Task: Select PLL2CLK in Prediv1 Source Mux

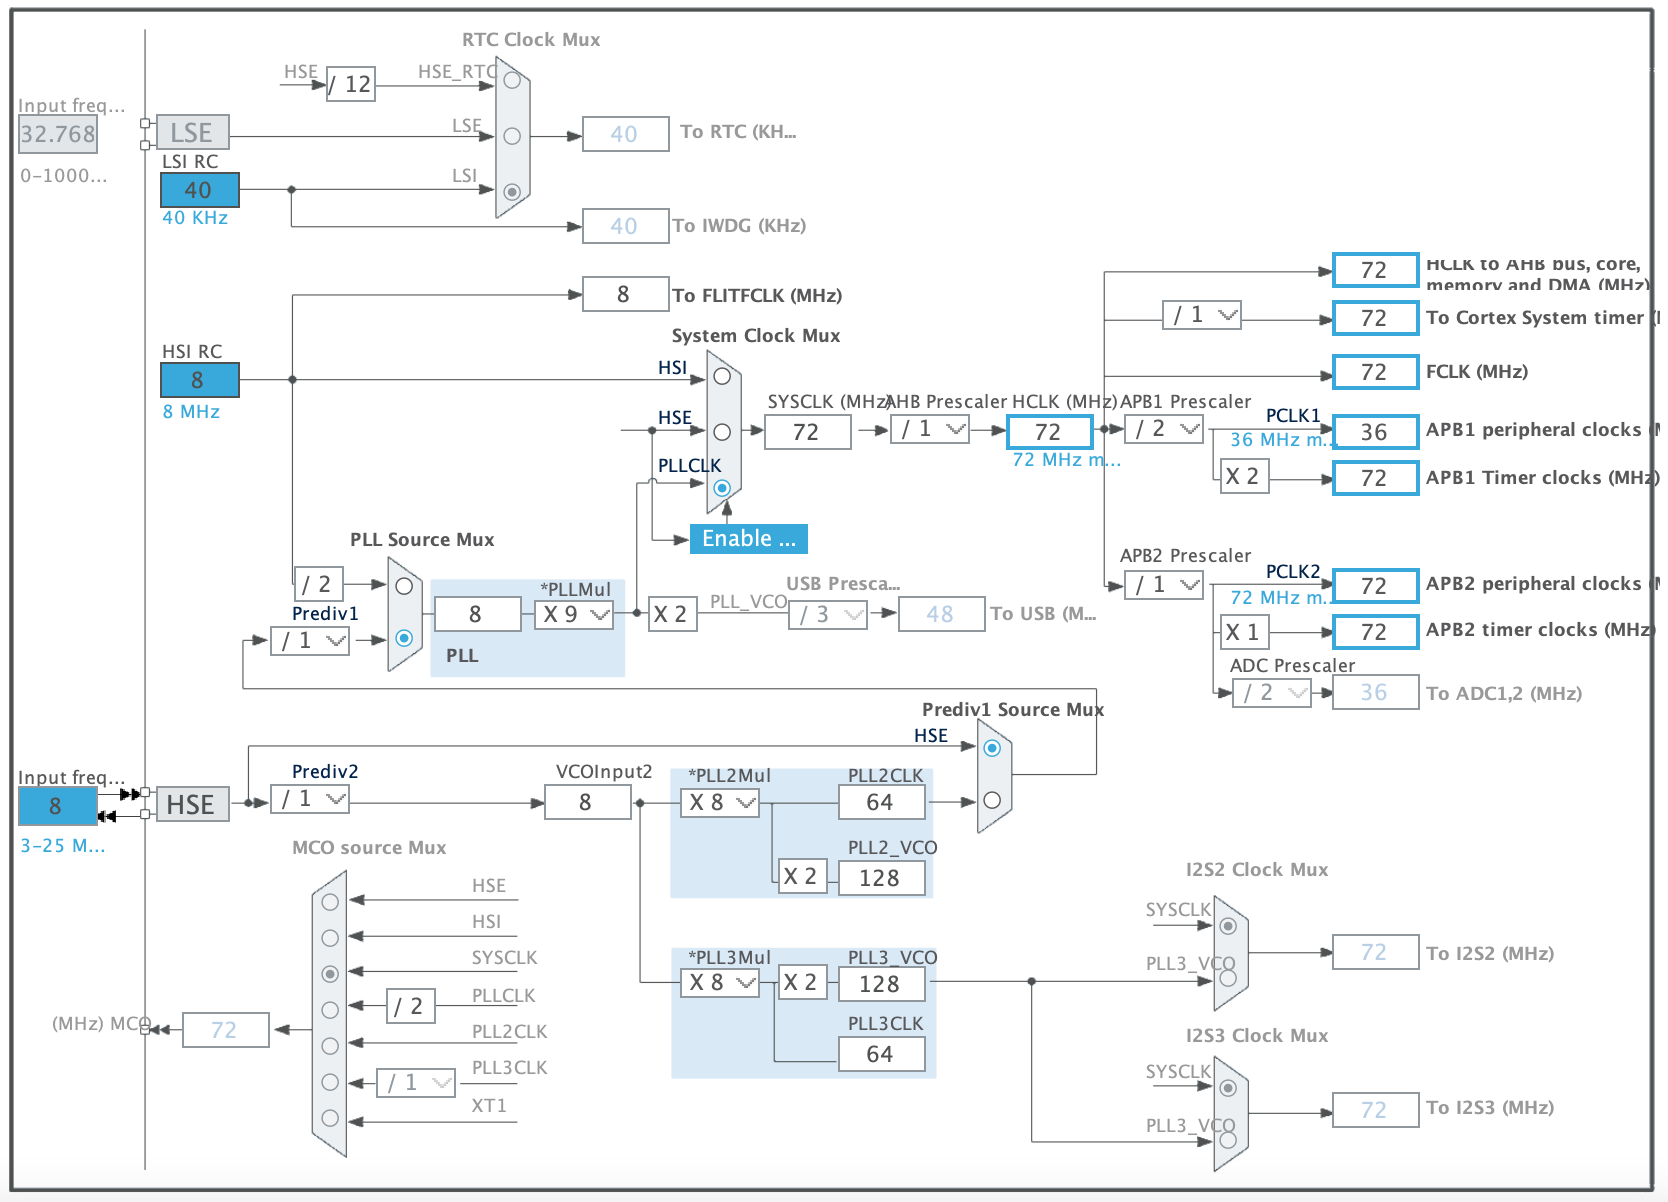Action: pos(992,800)
